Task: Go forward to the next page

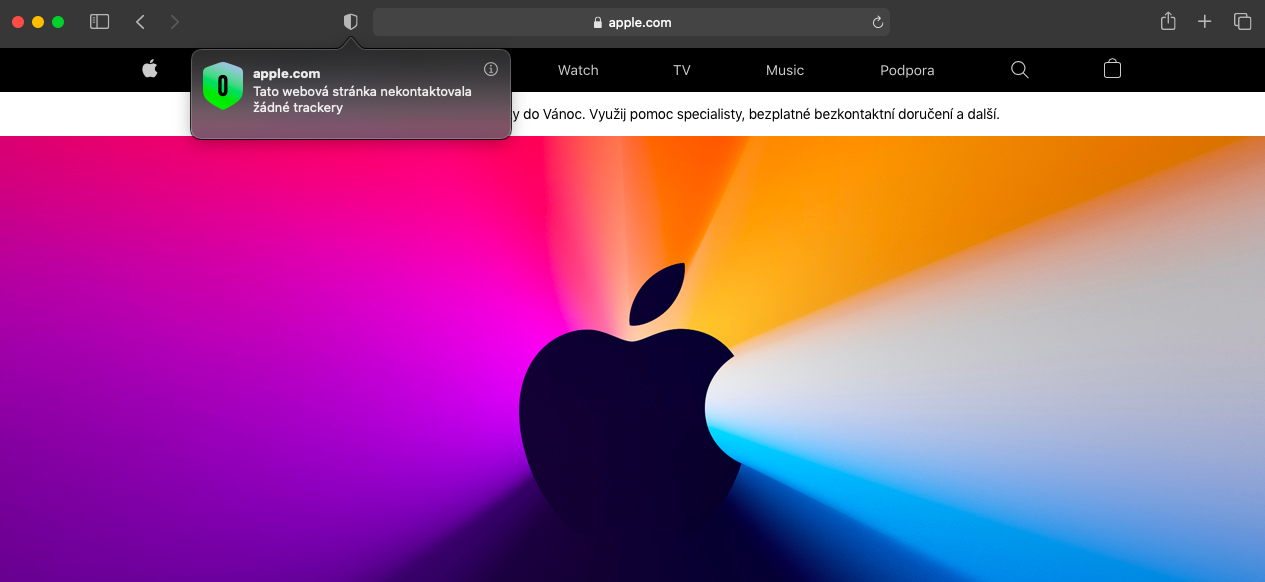Action: [x=175, y=22]
